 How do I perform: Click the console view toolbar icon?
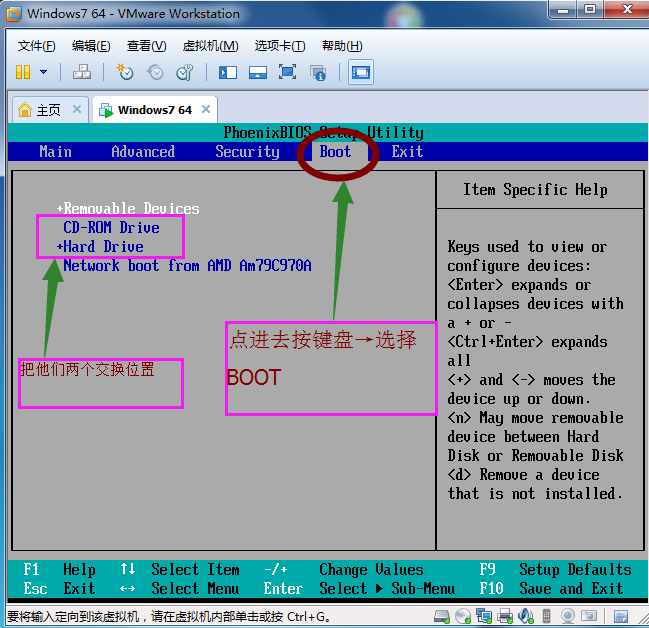(x=361, y=72)
